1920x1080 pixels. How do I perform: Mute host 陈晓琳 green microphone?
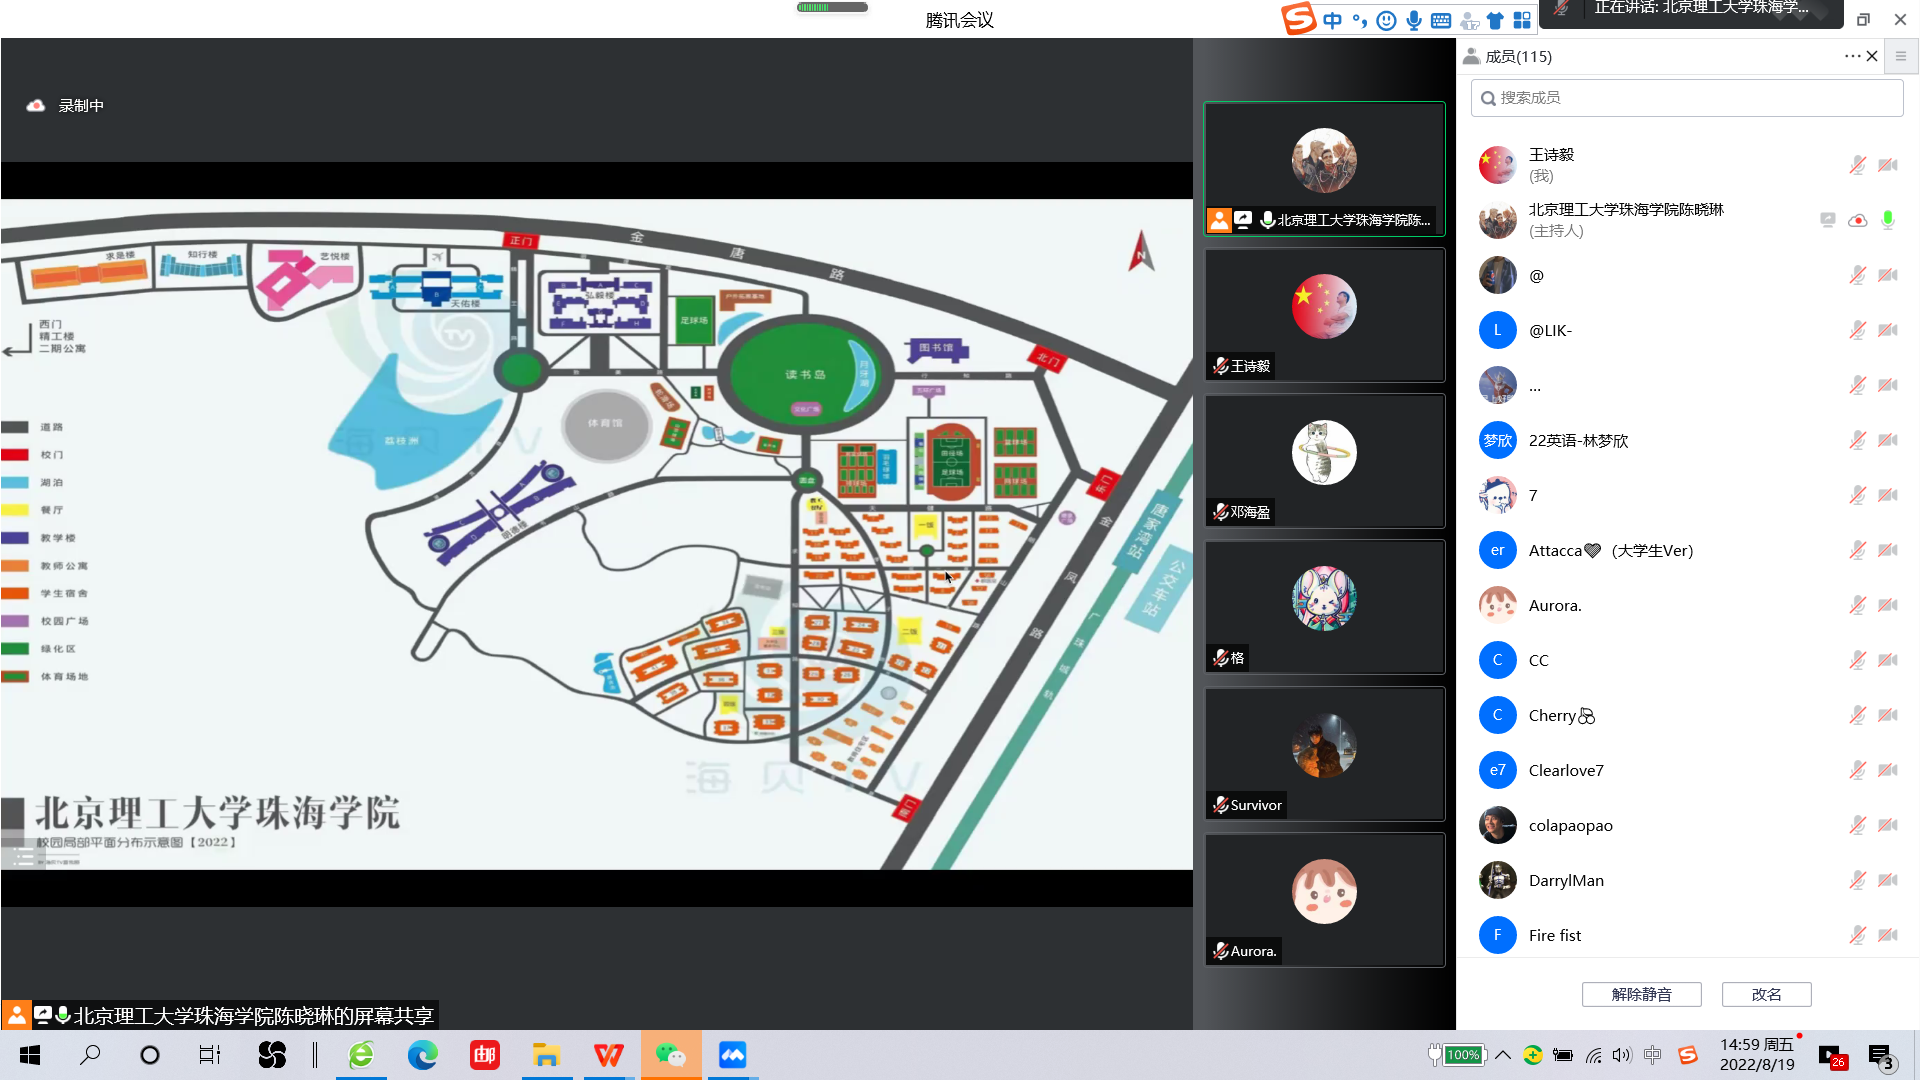pyautogui.click(x=1888, y=220)
